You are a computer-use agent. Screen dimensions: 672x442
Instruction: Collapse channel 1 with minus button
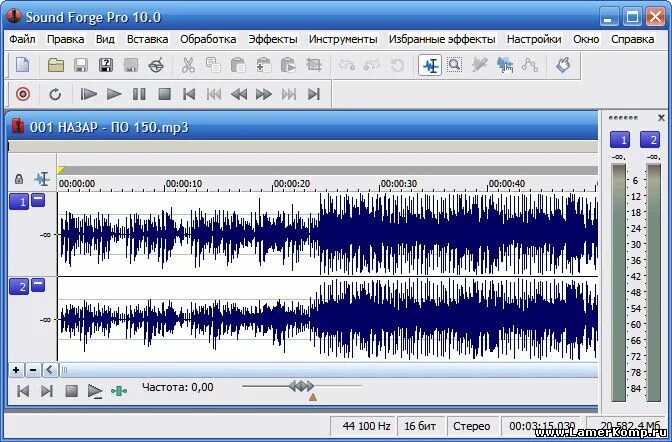pyautogui.click(x=38, y=199)
